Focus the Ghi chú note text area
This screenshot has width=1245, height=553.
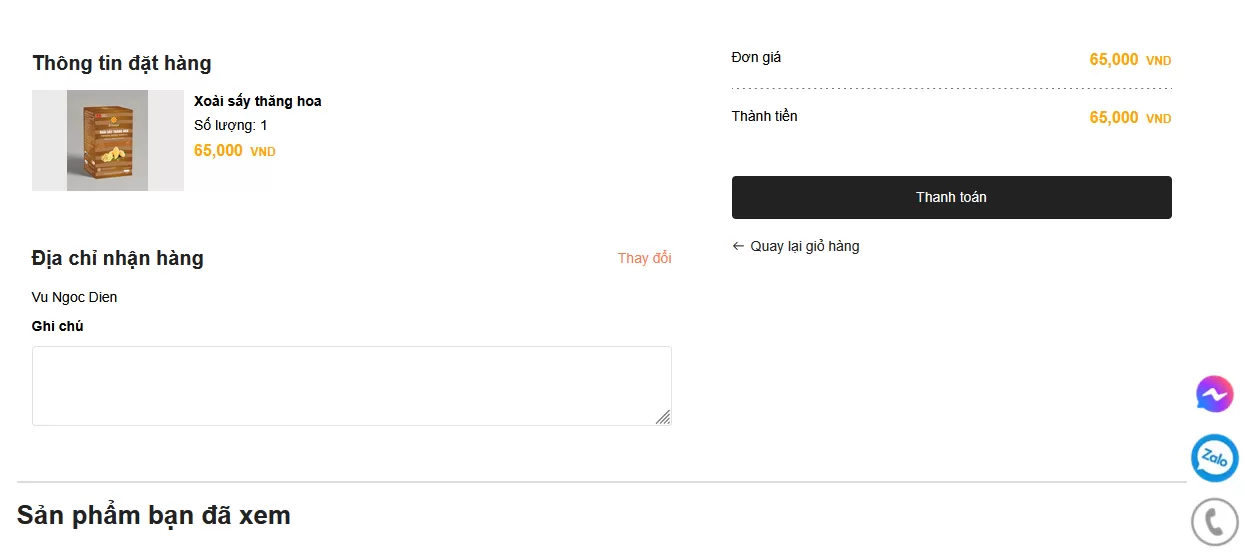click(350, 385)
